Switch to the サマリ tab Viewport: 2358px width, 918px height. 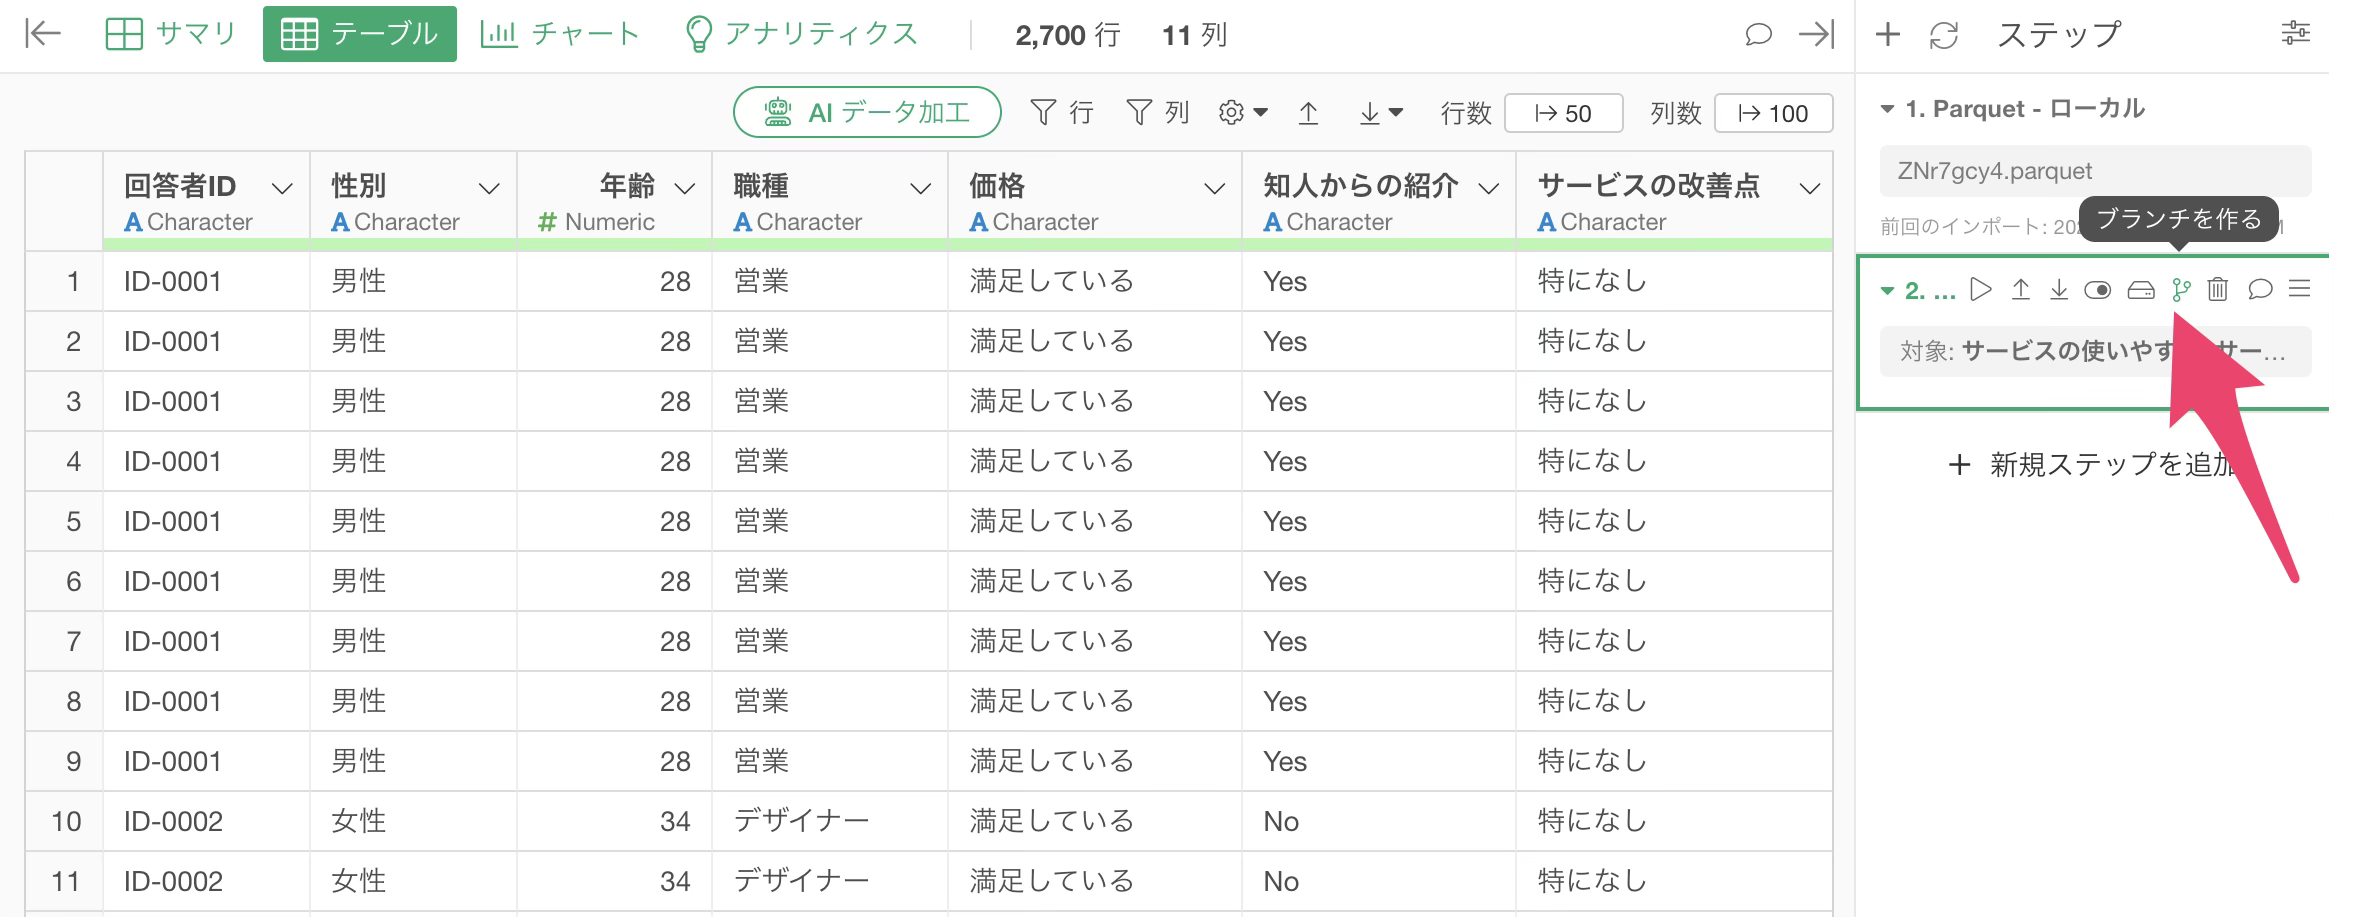171,34
